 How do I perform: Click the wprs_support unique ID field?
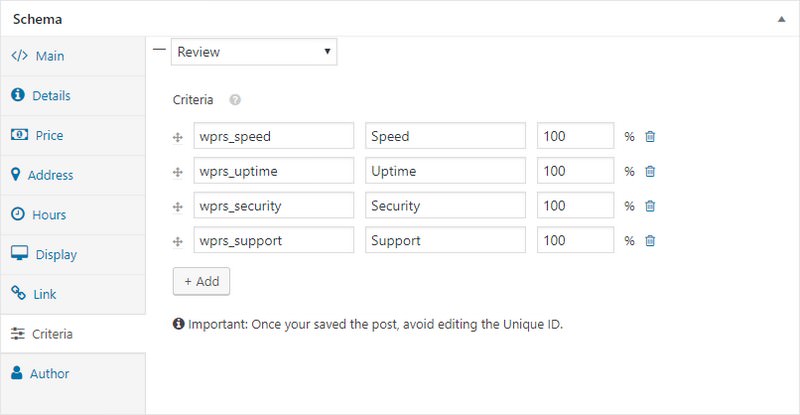click(x=273, y=240)
